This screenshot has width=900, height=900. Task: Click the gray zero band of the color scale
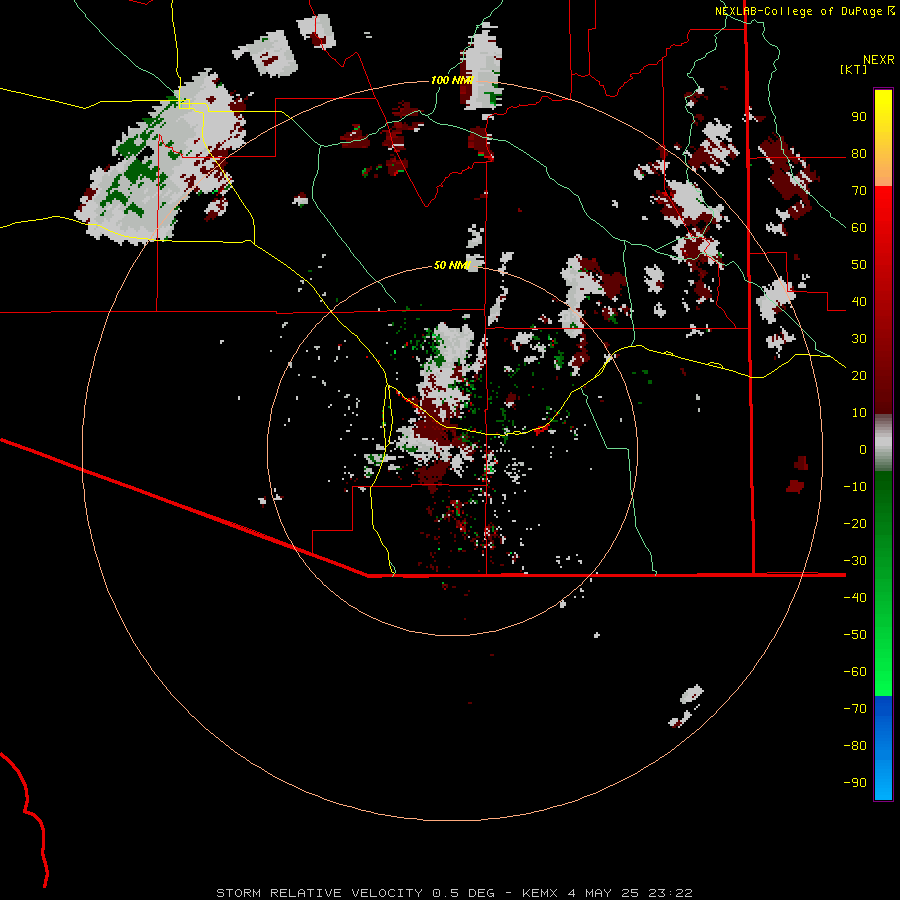pyautogui.click(x=883, y=443)
